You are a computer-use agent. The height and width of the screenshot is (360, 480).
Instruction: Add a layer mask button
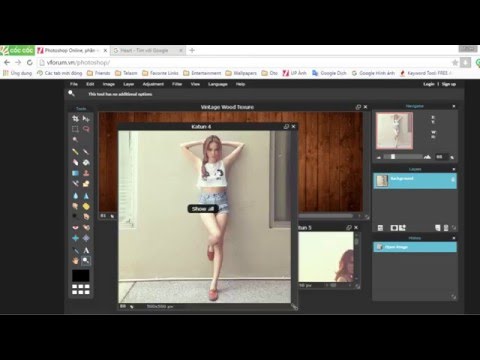coord(394,228)
